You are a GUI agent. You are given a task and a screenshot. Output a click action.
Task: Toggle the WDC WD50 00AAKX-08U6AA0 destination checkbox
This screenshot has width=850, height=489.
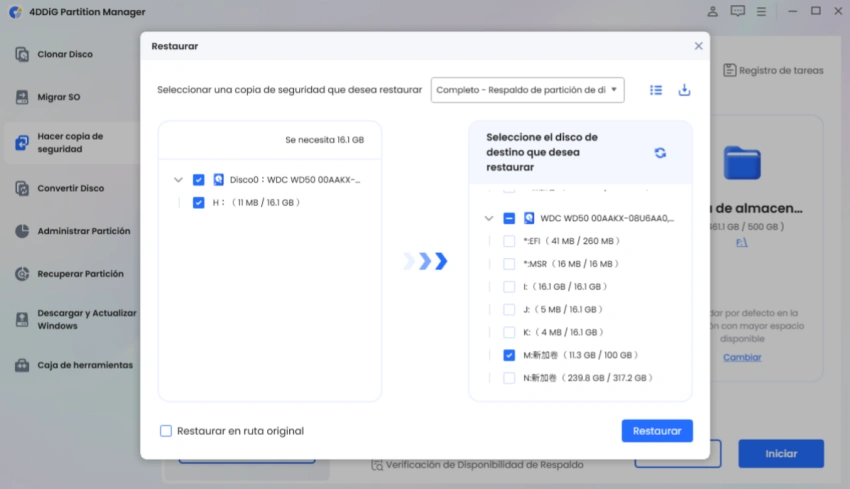[x=508, y=218]
